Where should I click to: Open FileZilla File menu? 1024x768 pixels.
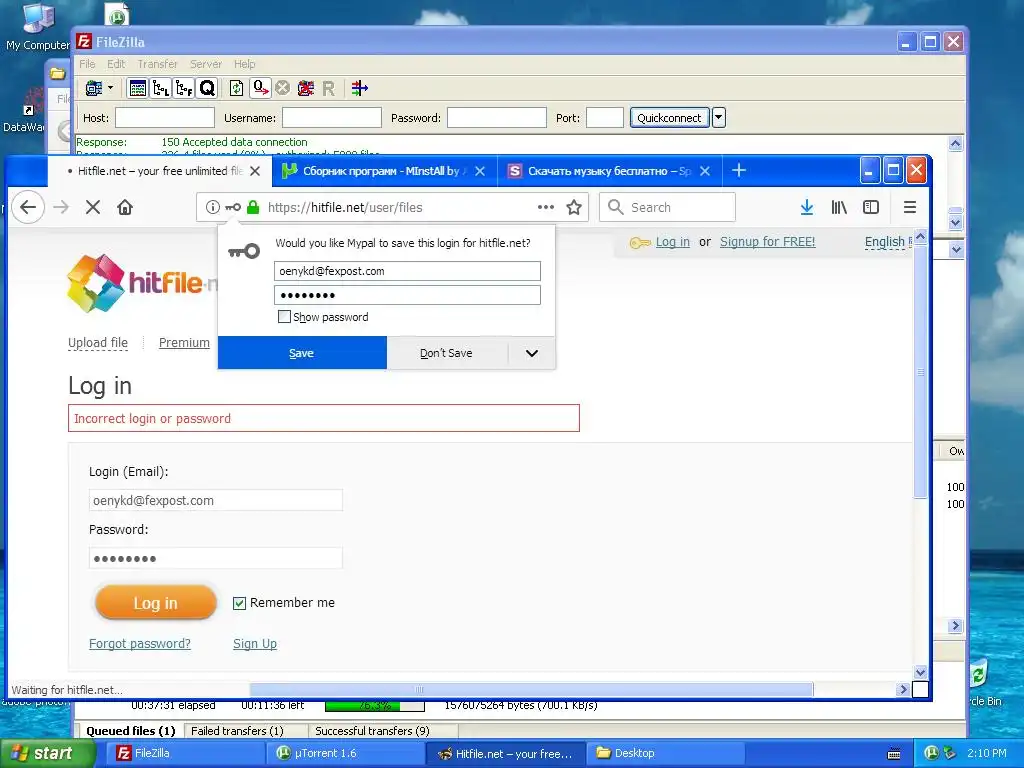pyautogui.click(x=87, y=64)
